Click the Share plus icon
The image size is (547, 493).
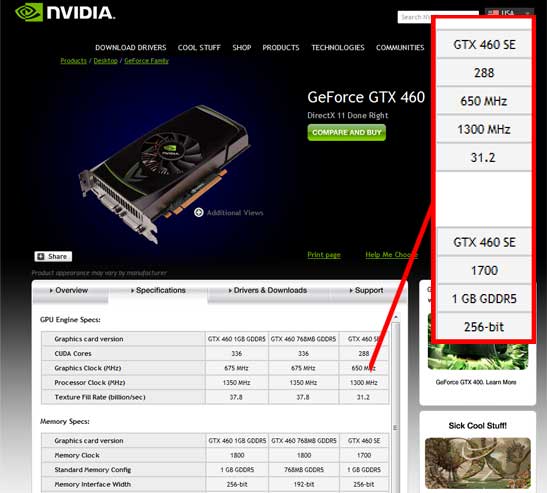41,256
